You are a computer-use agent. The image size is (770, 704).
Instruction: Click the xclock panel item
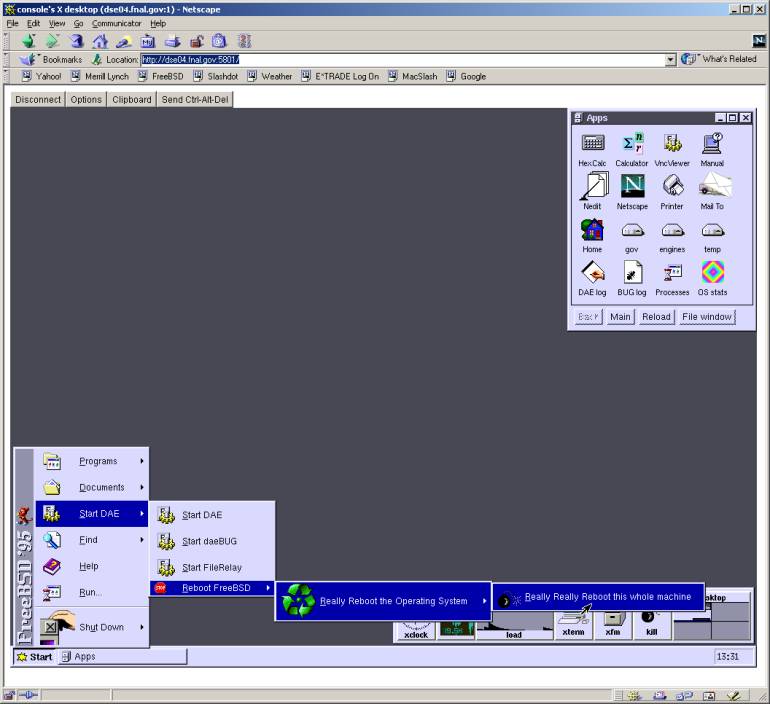click(415, 630)
